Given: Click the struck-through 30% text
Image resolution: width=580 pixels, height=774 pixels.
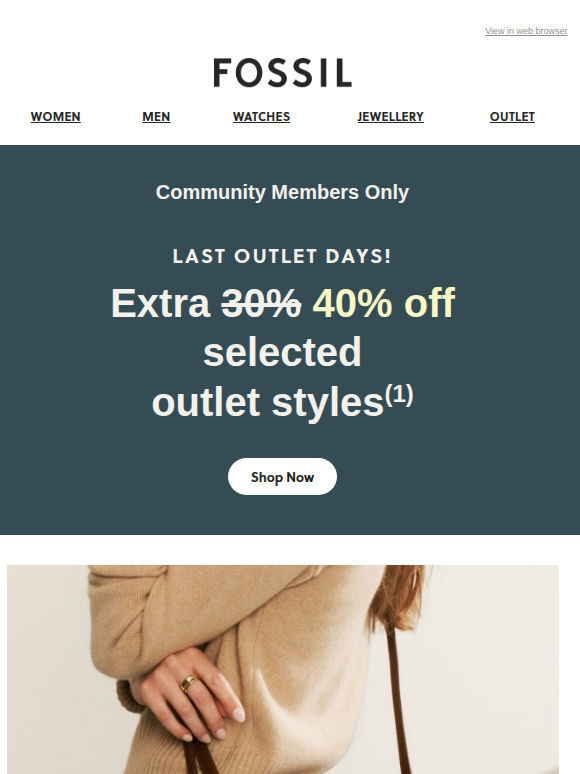Looking at the screenshot, I should coord(261,303).
